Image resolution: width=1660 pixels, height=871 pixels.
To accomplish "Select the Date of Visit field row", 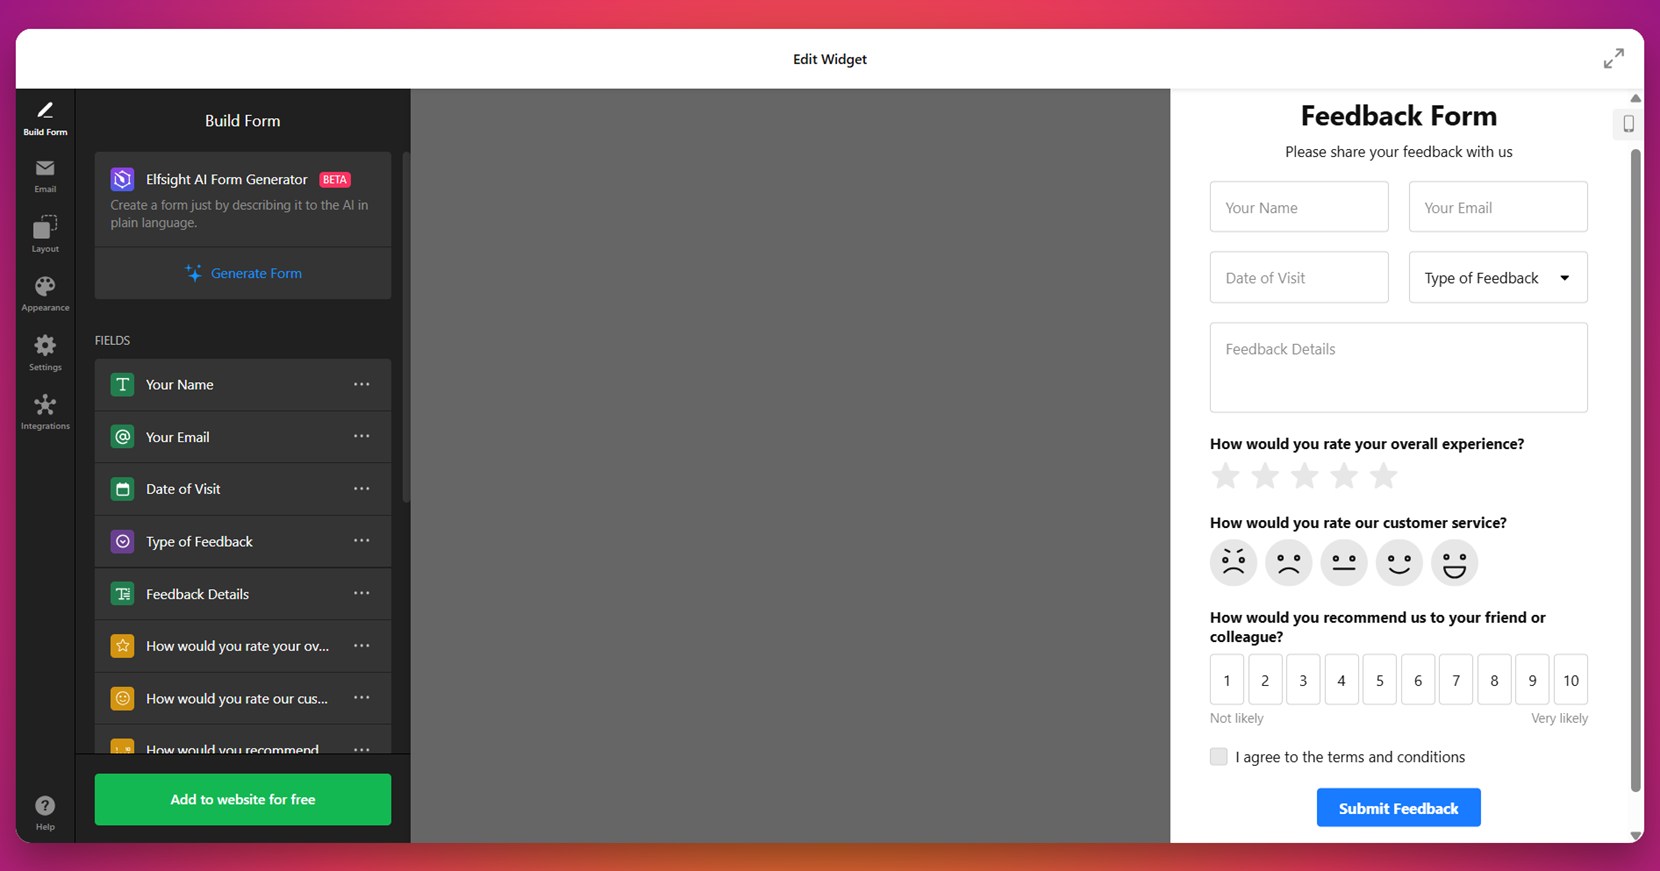I will [x=243, y=489].
